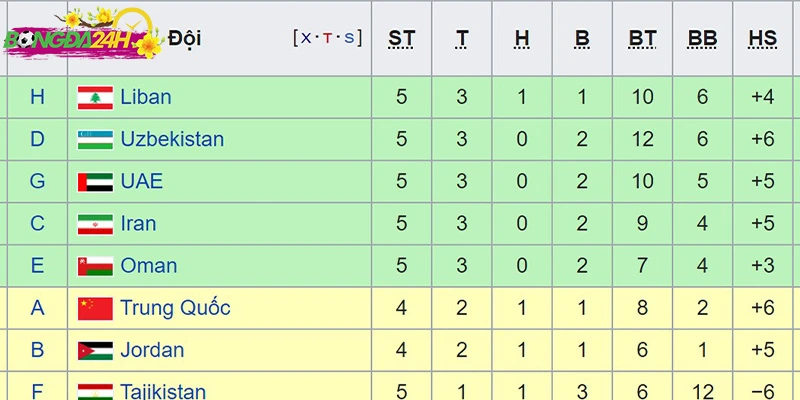800x400 pixels.
Task: Click the Iran flag icon
Action: [x=95, y=224]
